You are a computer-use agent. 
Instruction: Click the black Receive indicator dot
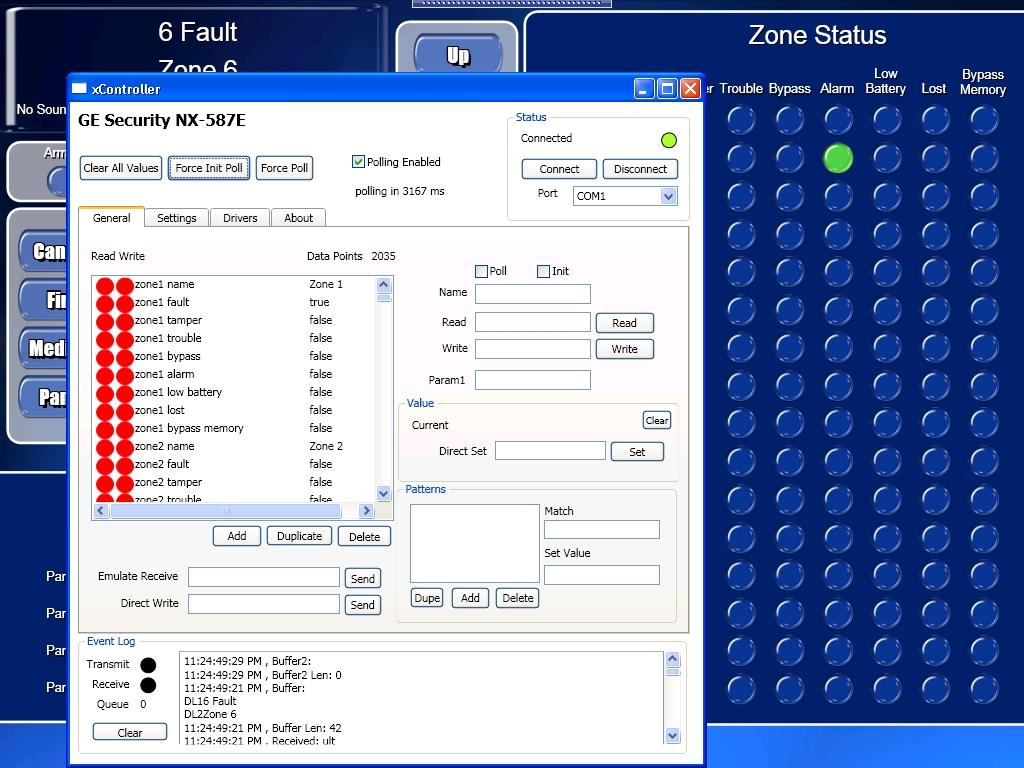pos(148,685)
